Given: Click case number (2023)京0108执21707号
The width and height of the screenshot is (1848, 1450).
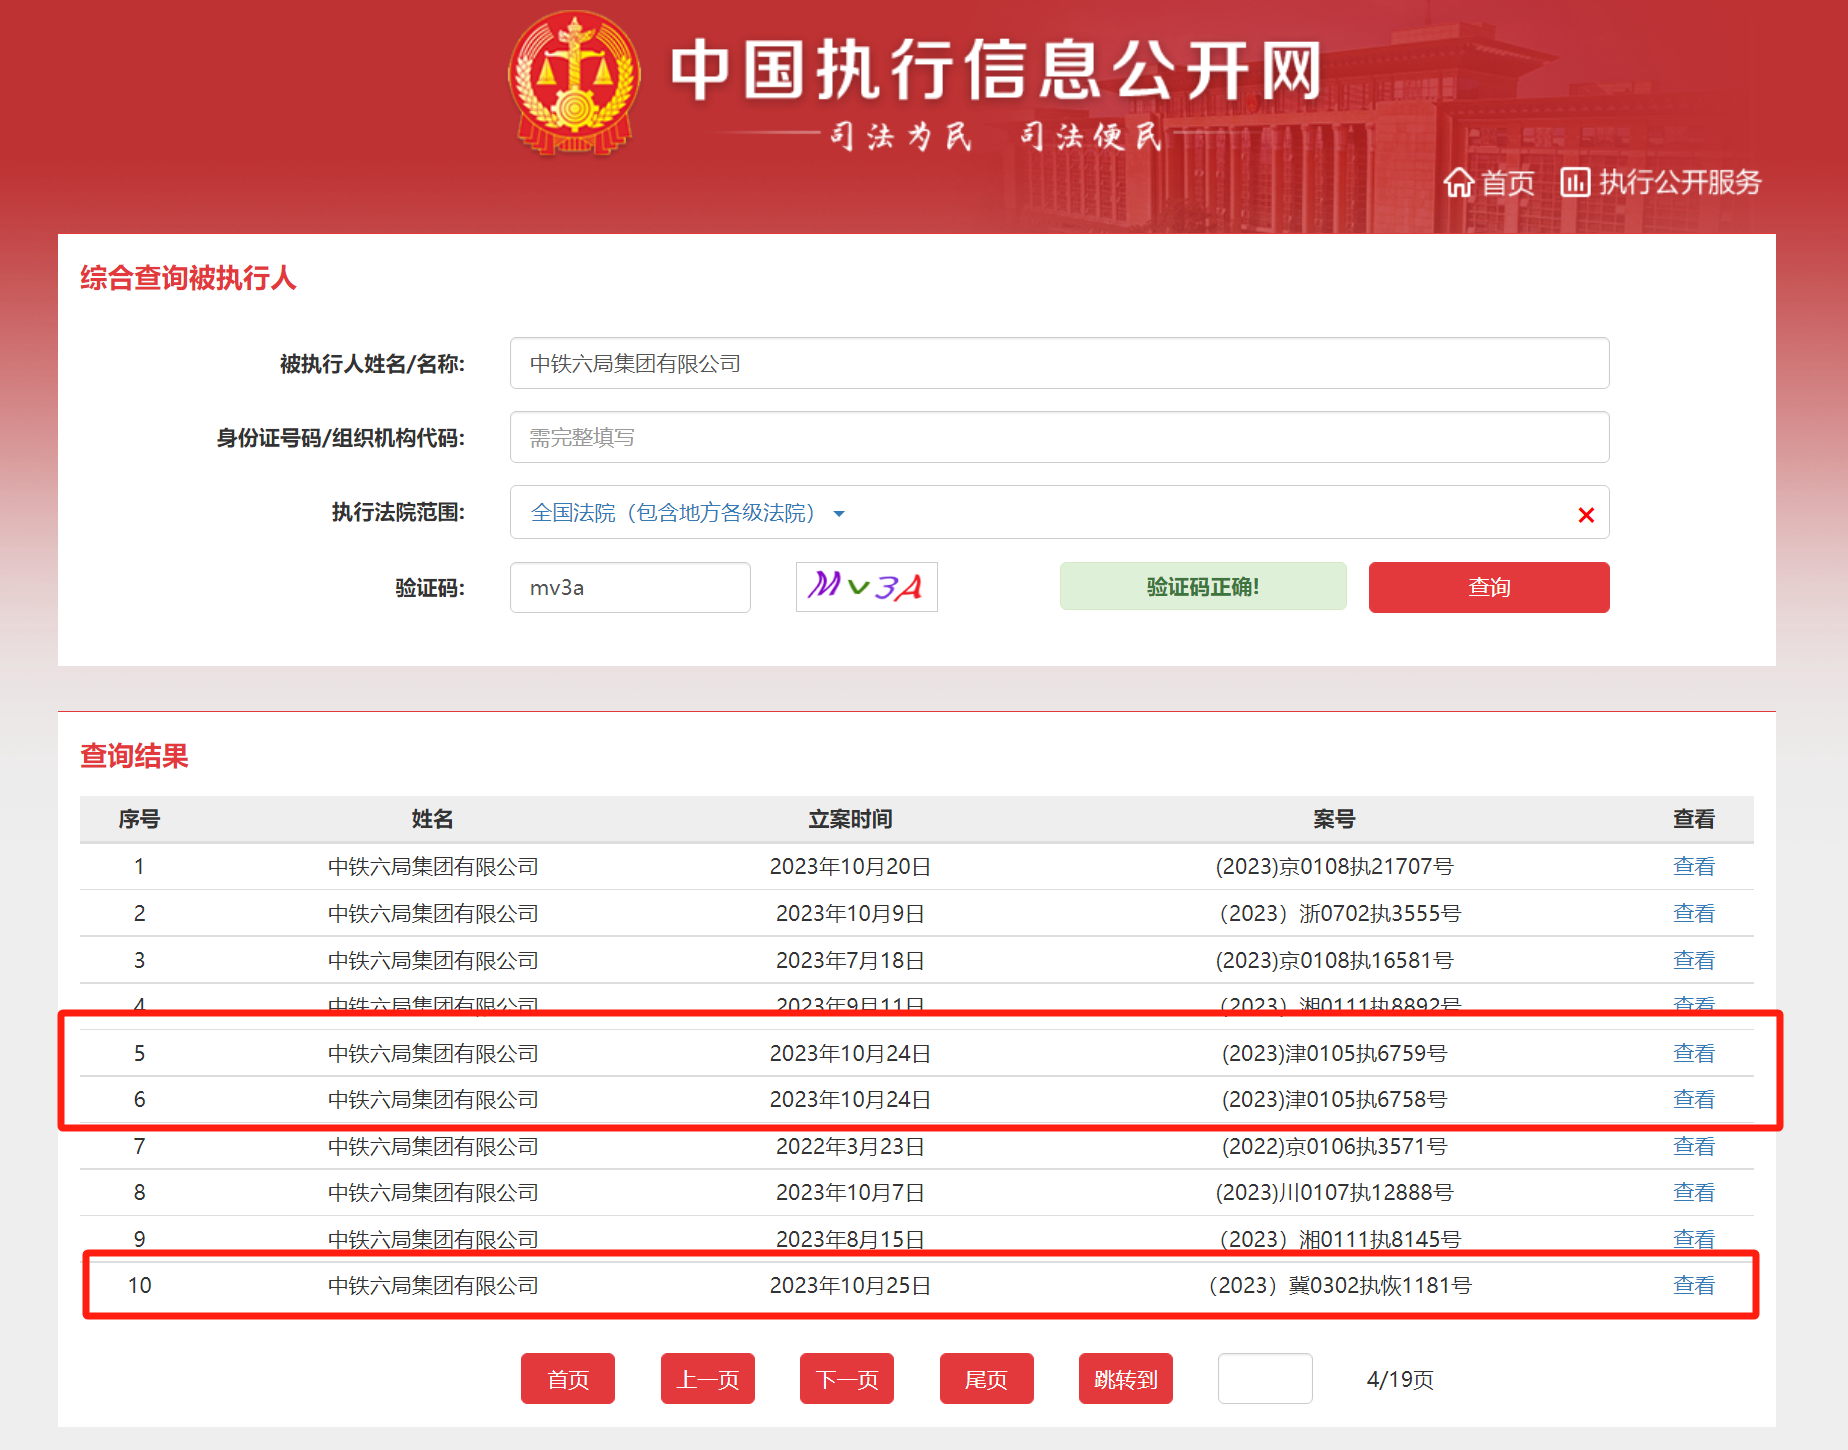Looking at the screenshot, I should click(1334, 866).
